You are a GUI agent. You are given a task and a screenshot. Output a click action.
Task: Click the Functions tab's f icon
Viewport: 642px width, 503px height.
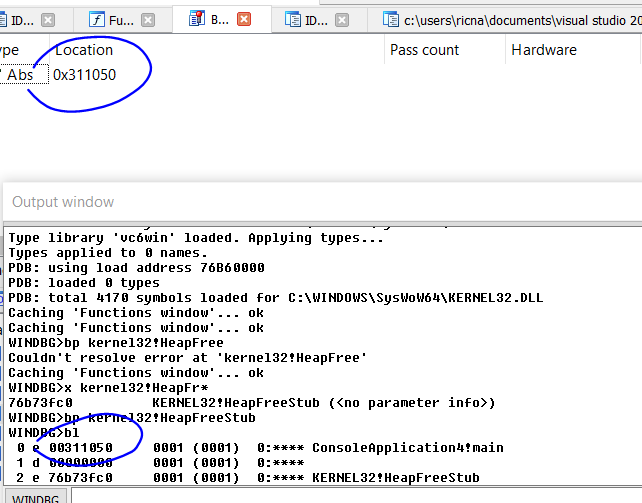[x=97, y=19]
